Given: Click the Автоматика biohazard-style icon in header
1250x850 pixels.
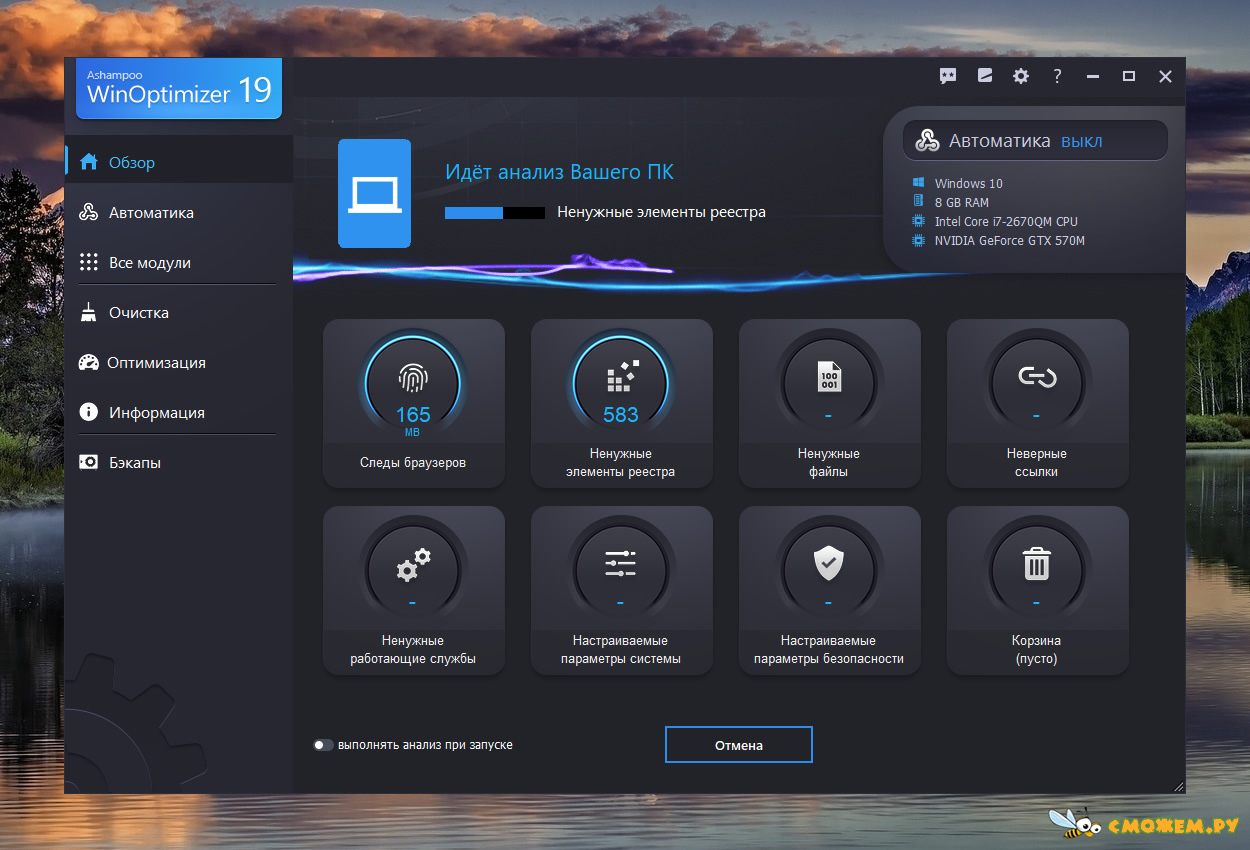Looking at the screenshot, I should 928,141.
